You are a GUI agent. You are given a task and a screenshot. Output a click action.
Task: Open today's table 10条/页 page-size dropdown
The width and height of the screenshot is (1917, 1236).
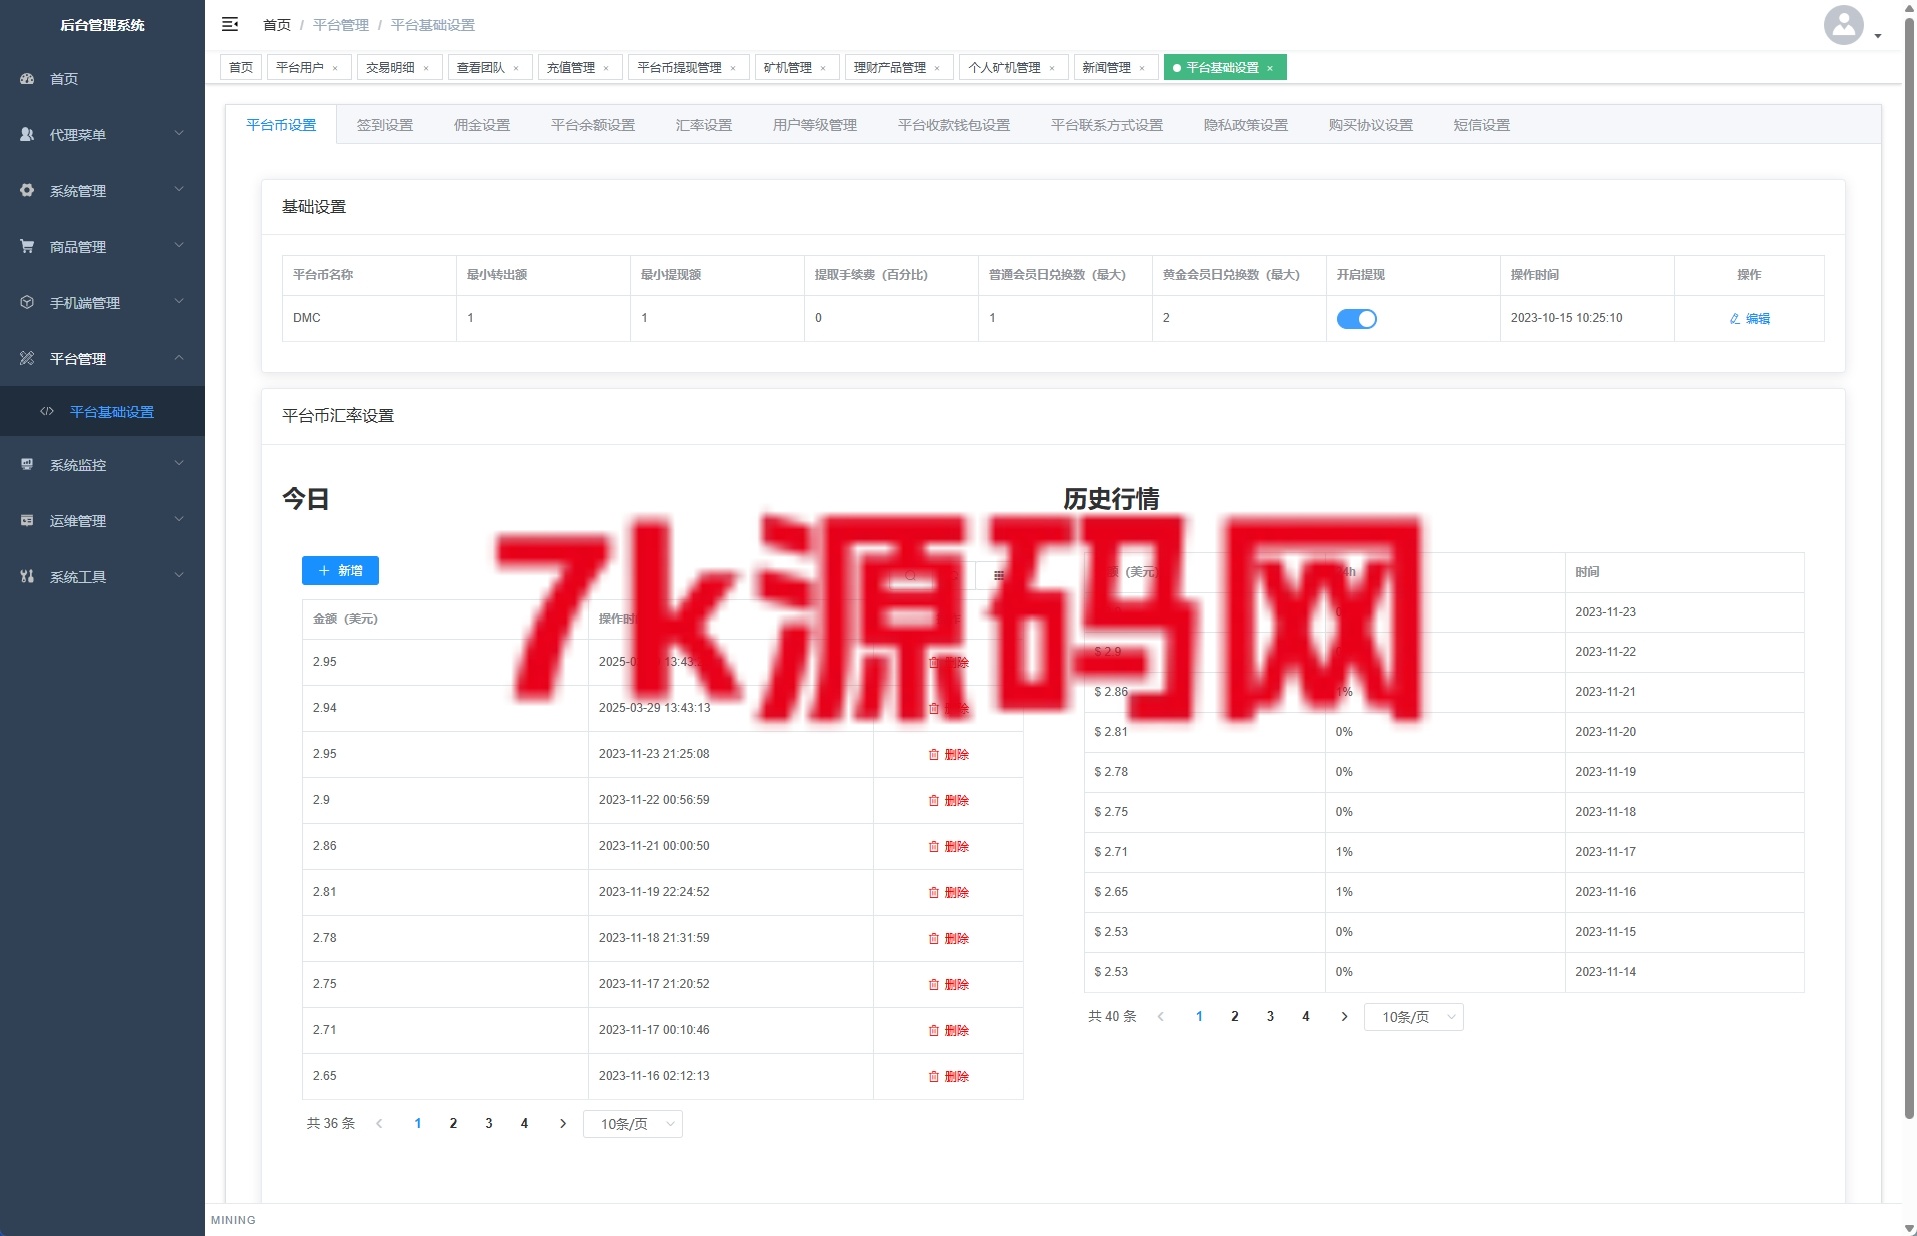tap(633, 1124)
